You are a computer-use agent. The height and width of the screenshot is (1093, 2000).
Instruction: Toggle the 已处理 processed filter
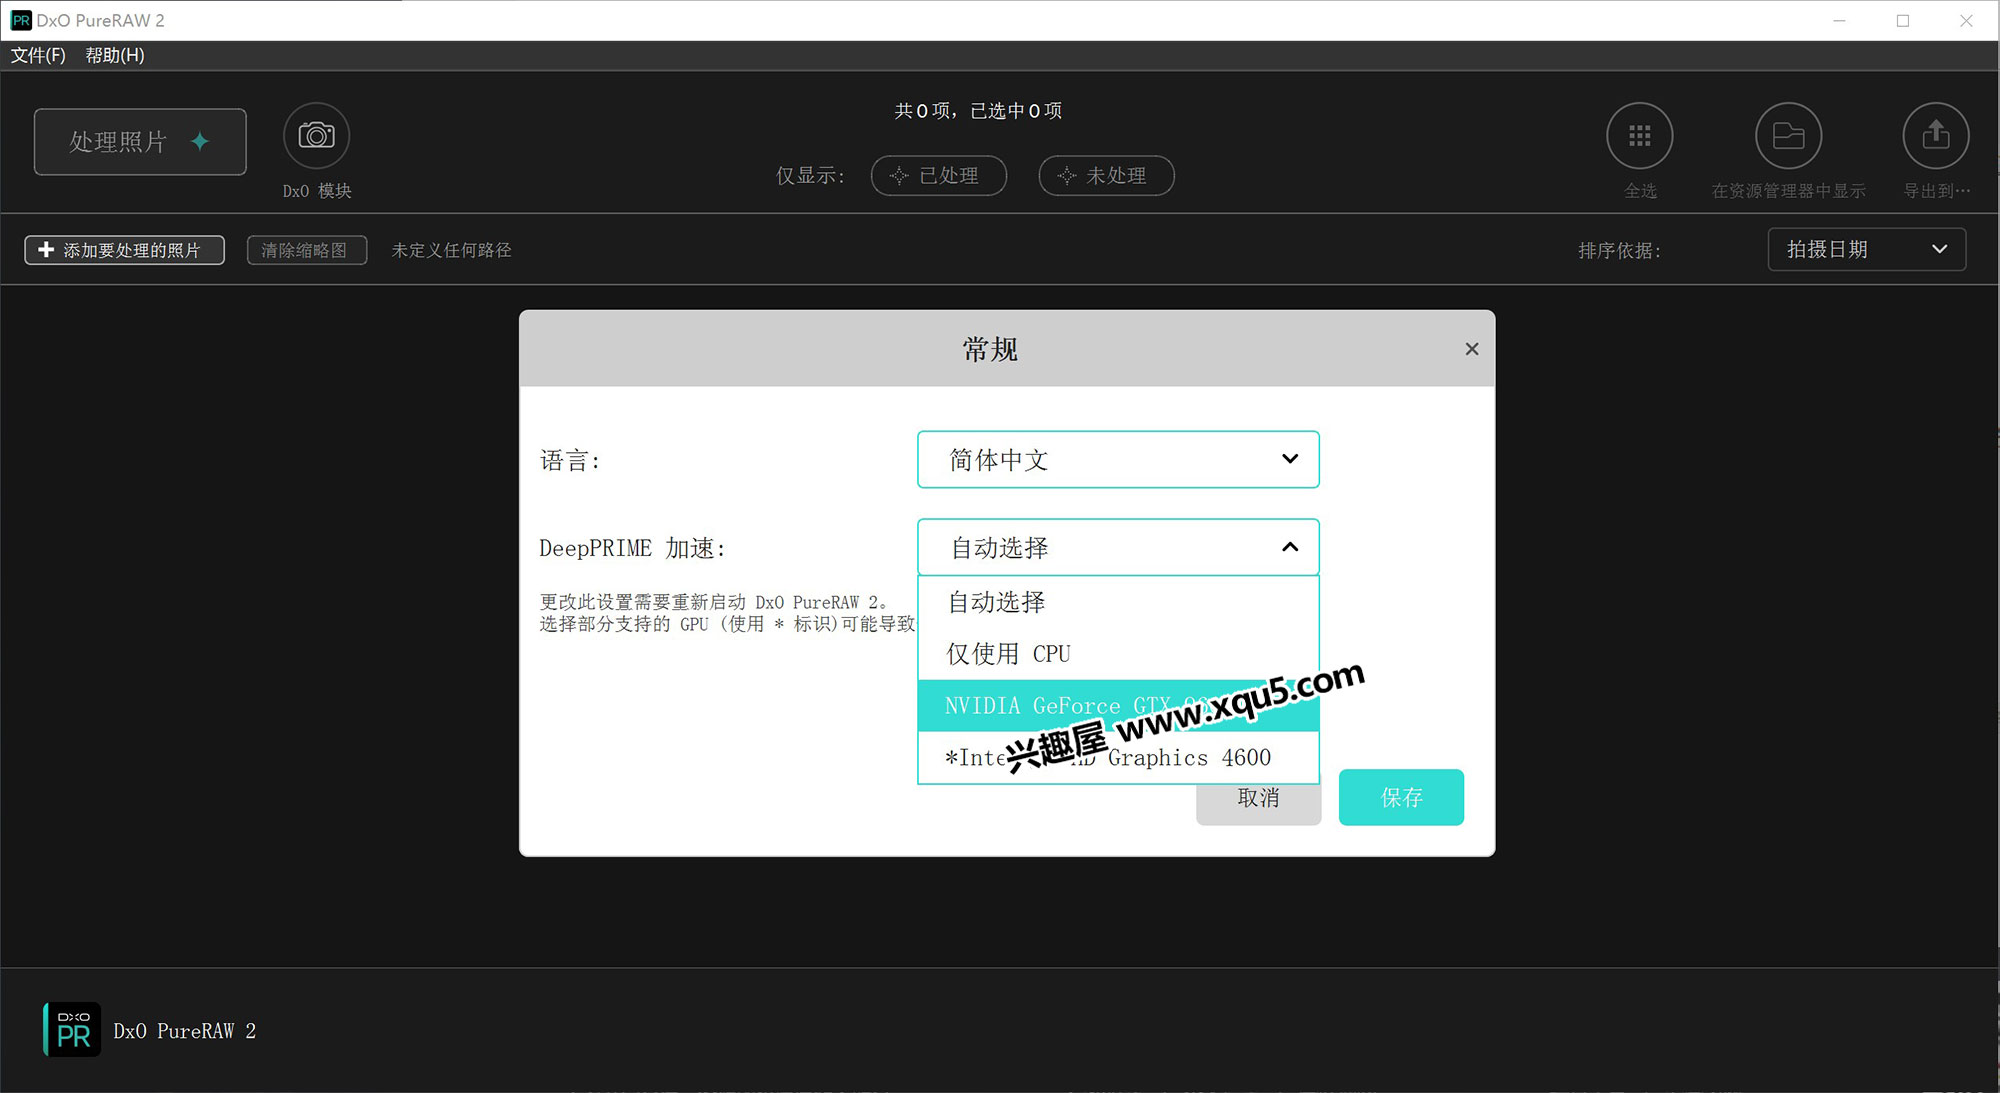click(x=938, y=176)
